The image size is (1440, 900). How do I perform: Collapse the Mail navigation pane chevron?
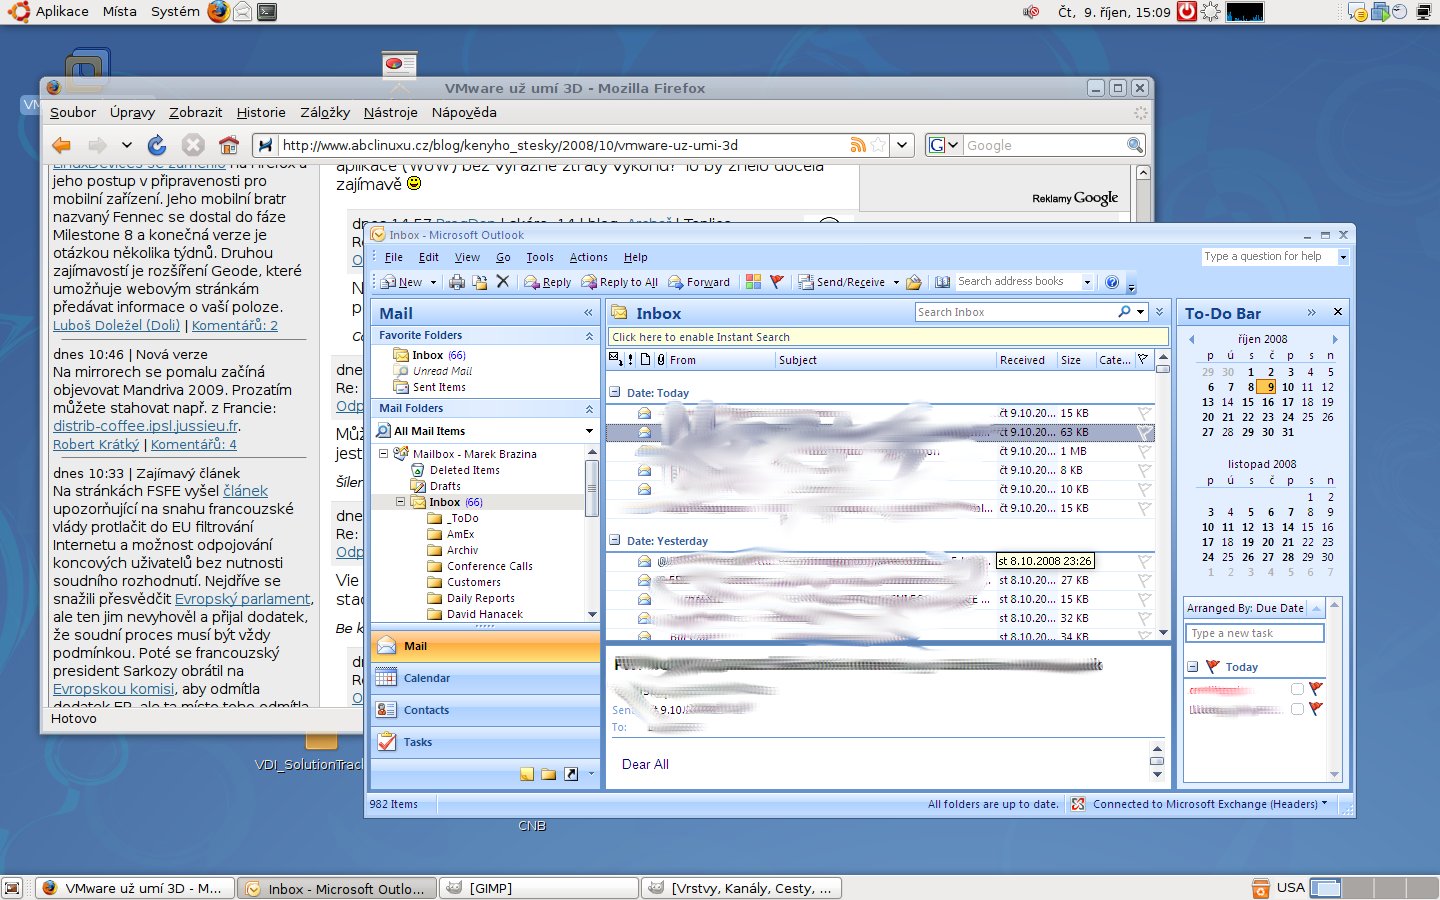coord(588,313)
